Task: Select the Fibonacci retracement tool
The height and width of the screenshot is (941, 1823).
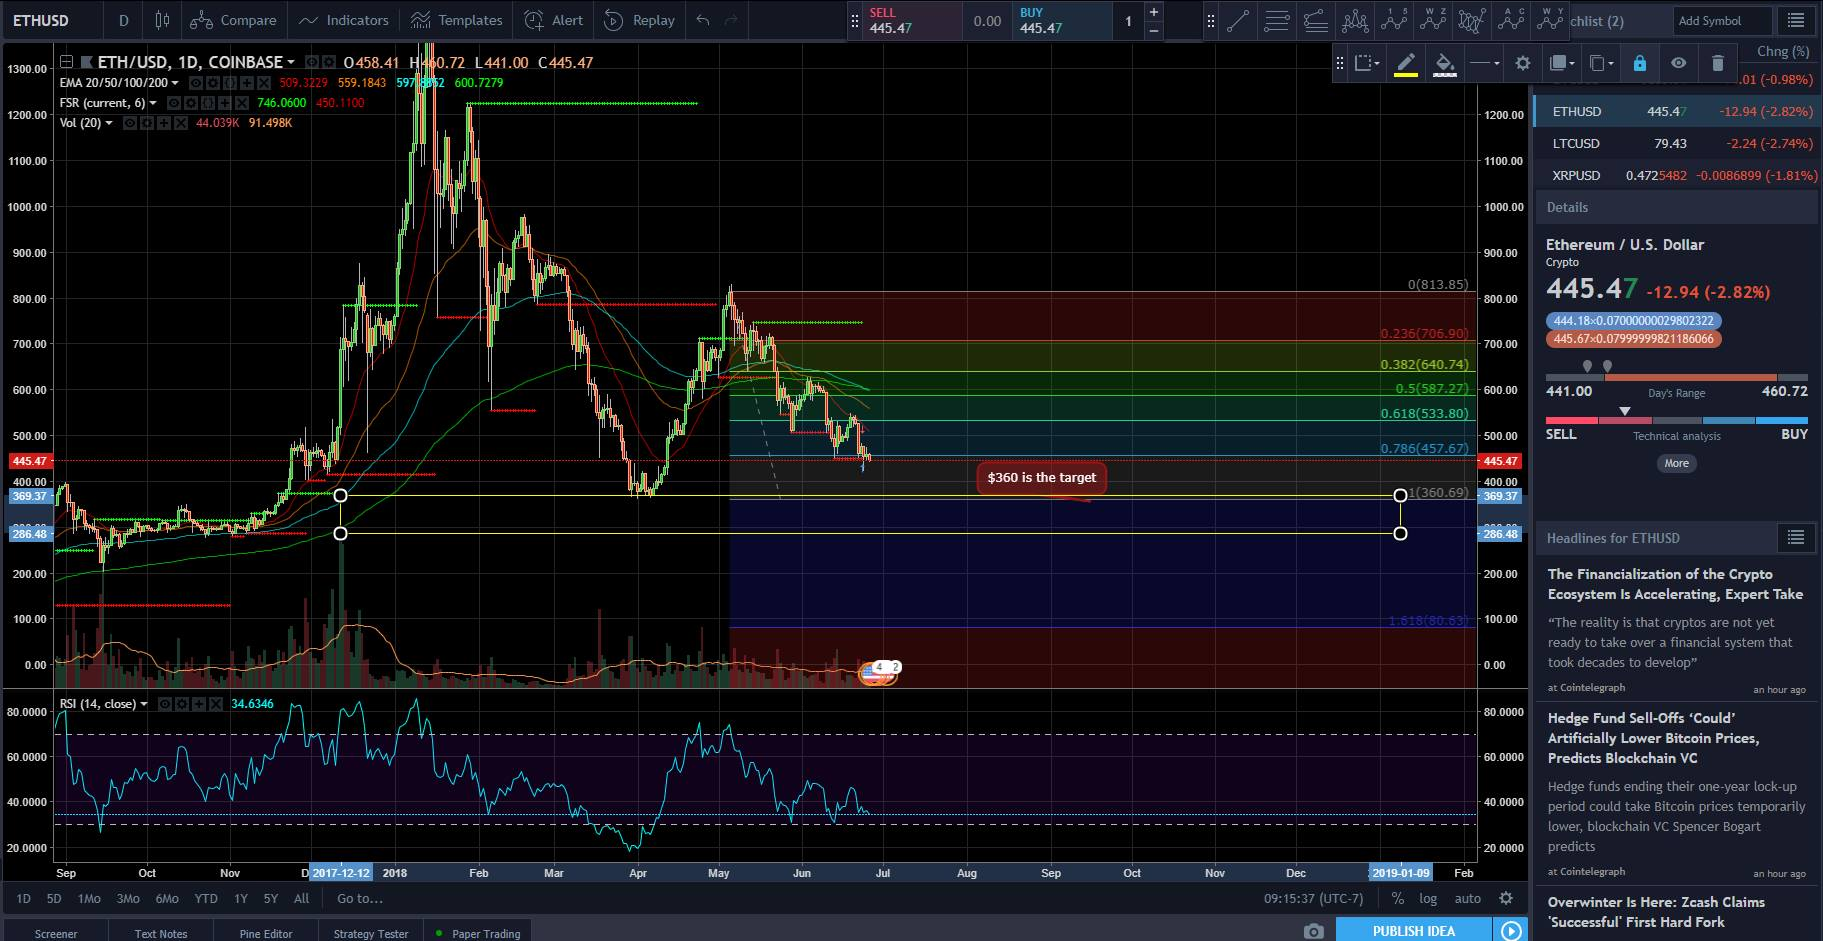Action: [x=1316, y=20]
